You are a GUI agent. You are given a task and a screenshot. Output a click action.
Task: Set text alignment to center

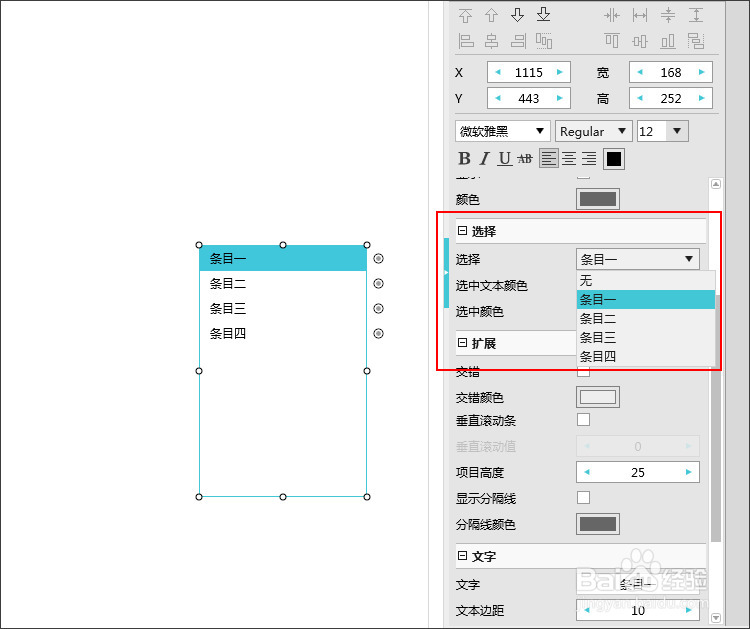pos(569,158)
